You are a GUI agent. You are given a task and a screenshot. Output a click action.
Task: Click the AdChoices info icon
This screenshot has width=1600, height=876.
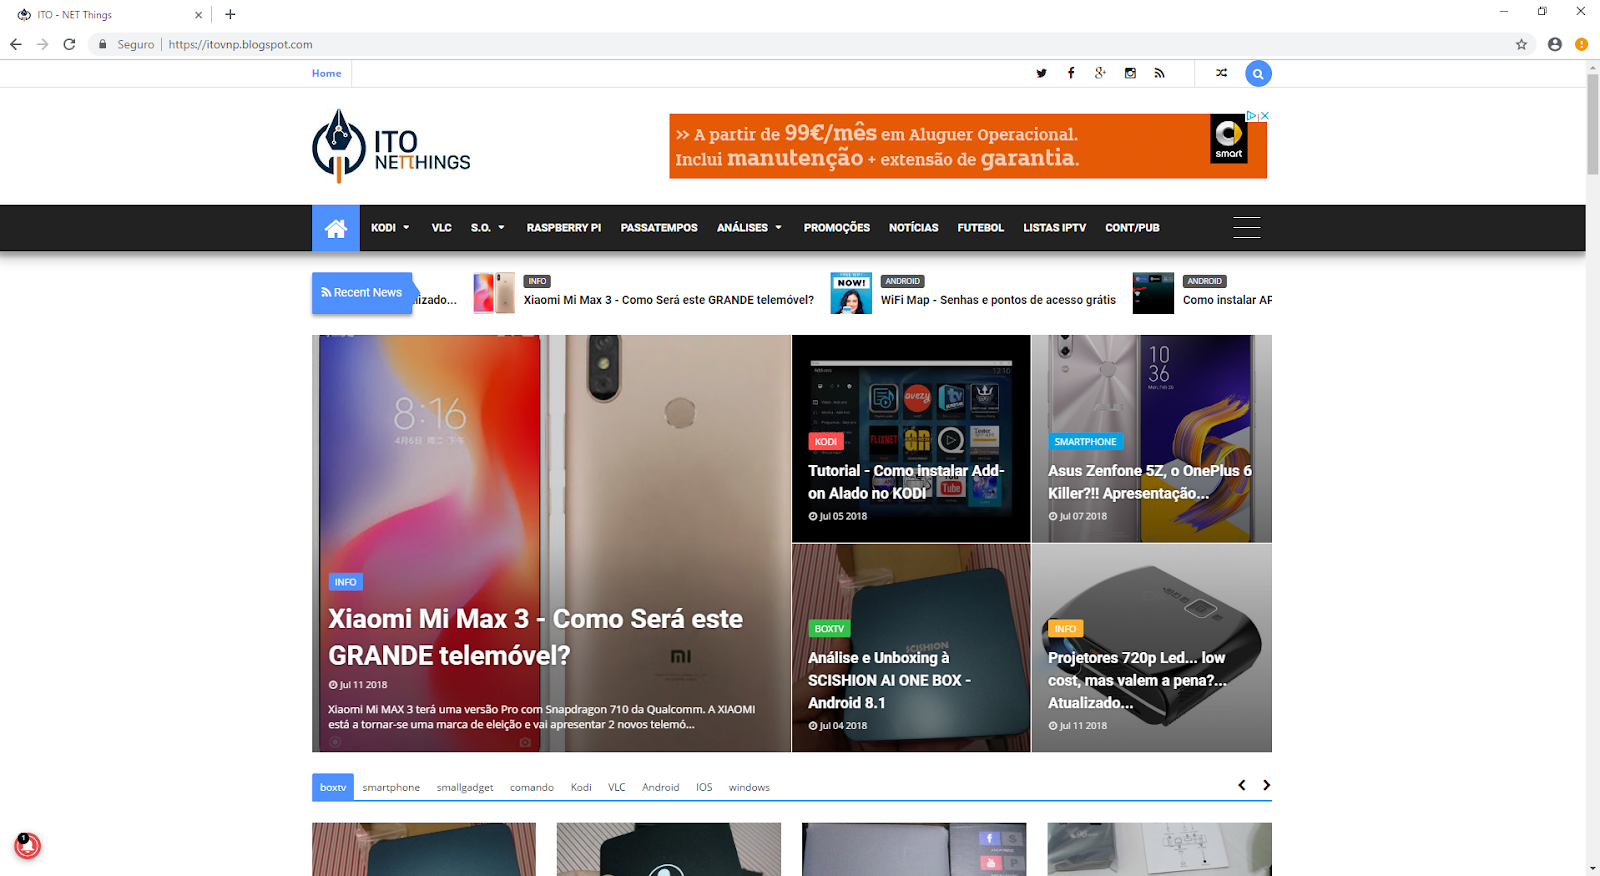[x=1251, y=116]
